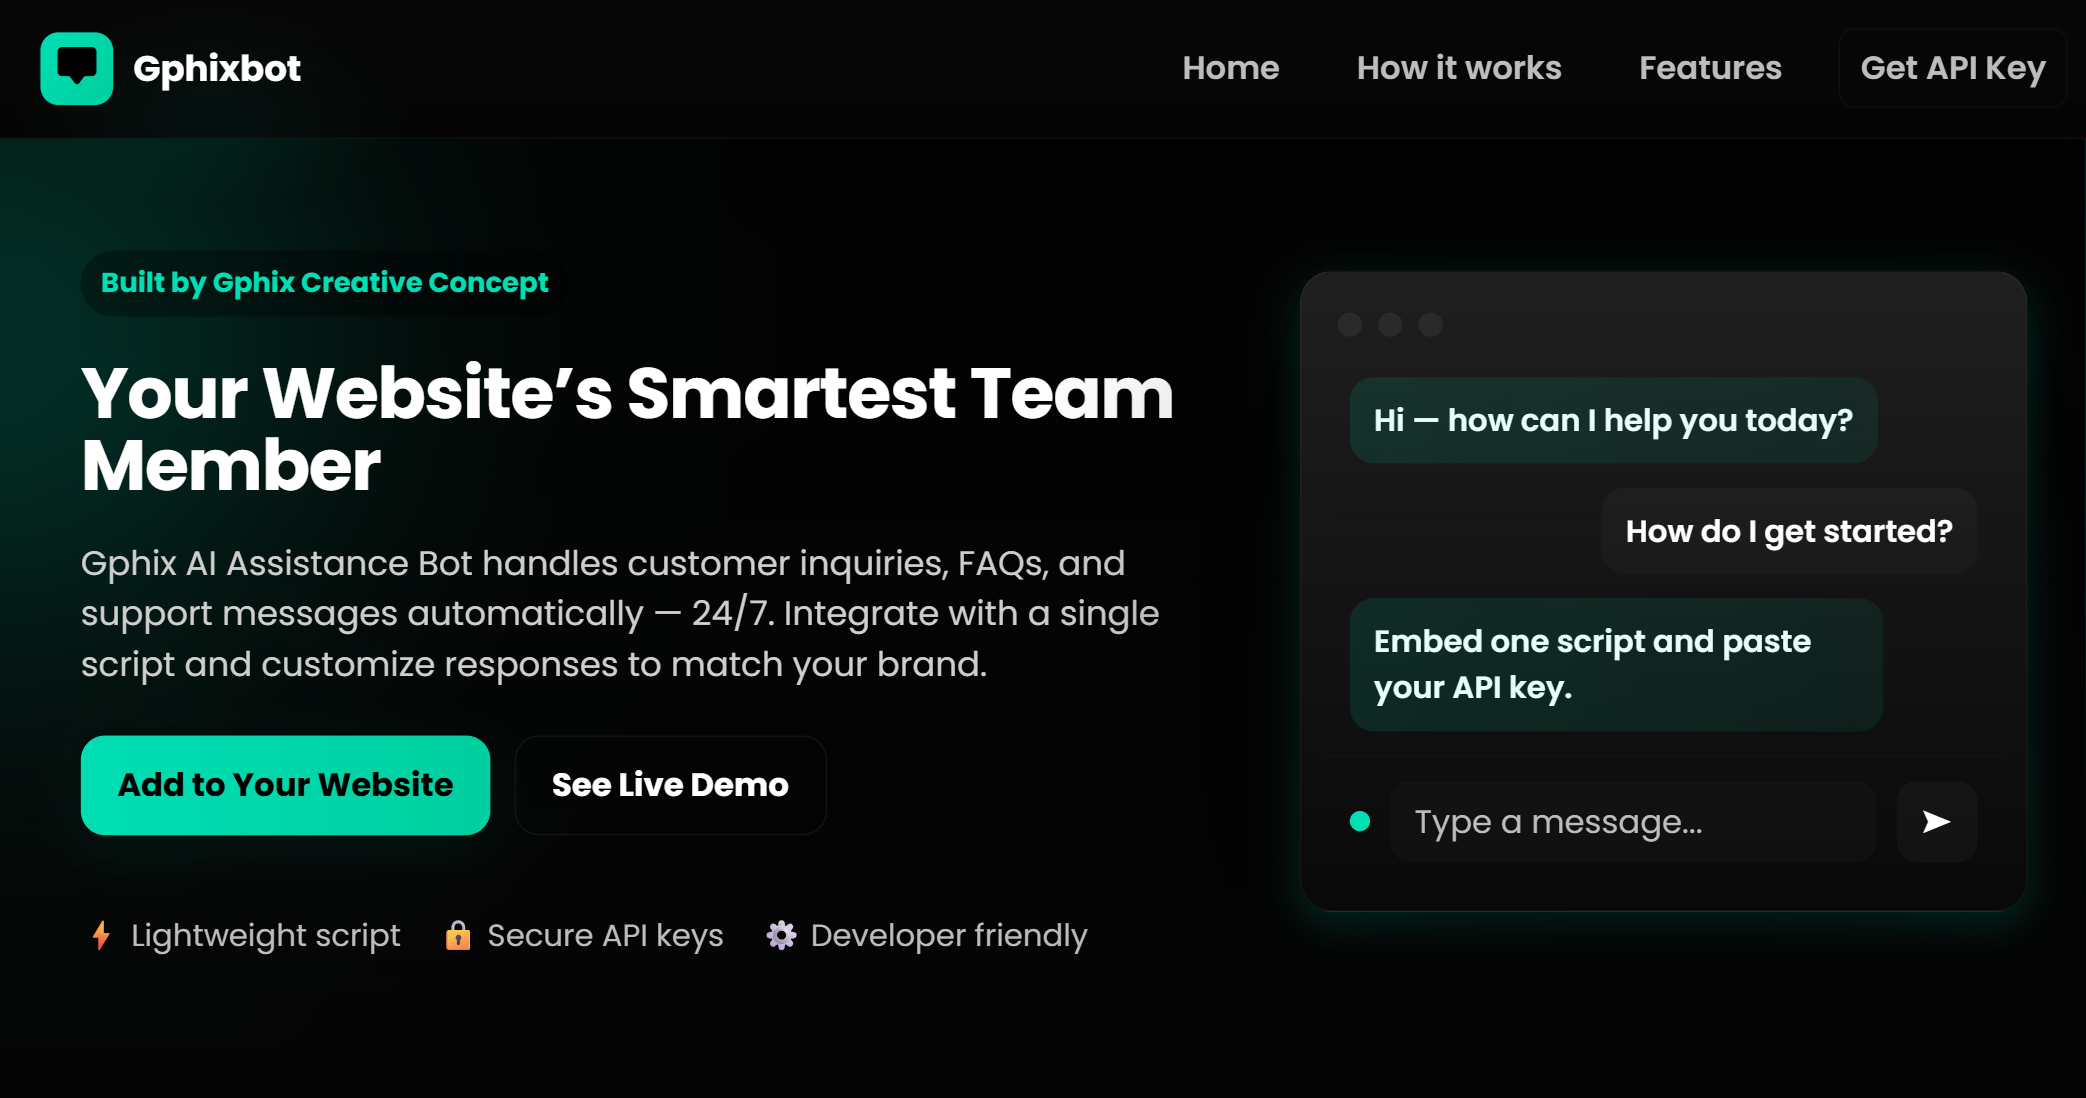The width and height of the screenshot is (2086, 1098).
Task: Click the Developer friendly gear icon
Action: pos(782,936)
